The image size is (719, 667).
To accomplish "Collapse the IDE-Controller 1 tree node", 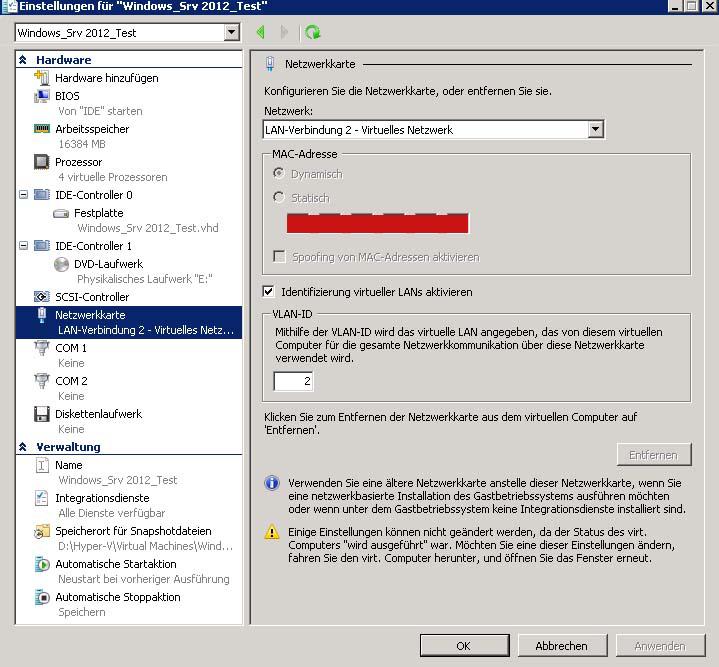I will click(23, 246).
